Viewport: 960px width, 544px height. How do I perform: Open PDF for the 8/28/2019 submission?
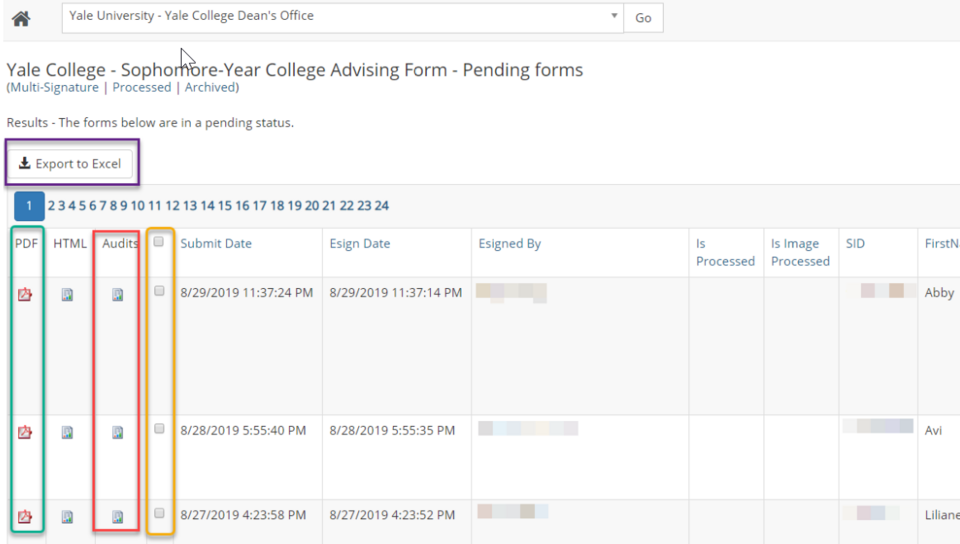tap(25, 432)
